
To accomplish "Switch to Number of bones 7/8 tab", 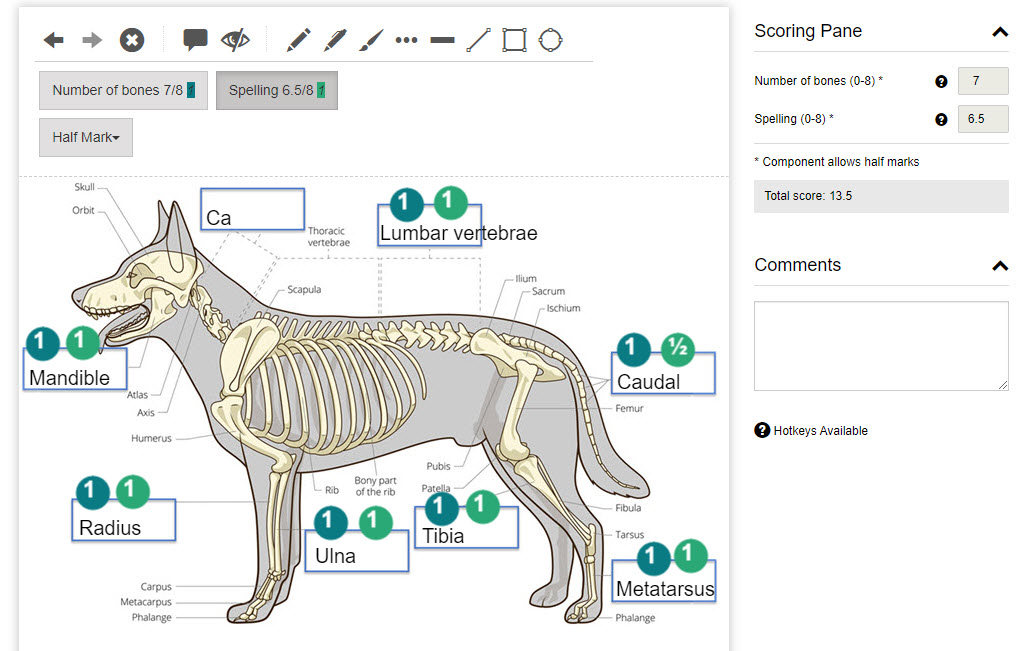I will (123, 90).
